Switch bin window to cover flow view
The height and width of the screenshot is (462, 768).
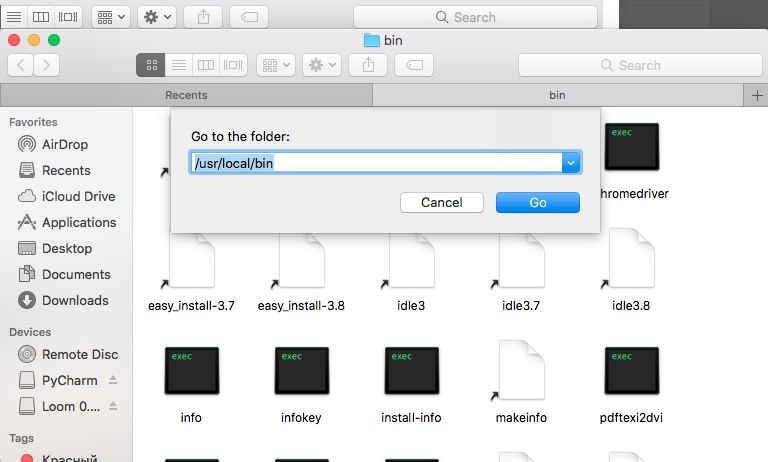[x=233, y=65]
